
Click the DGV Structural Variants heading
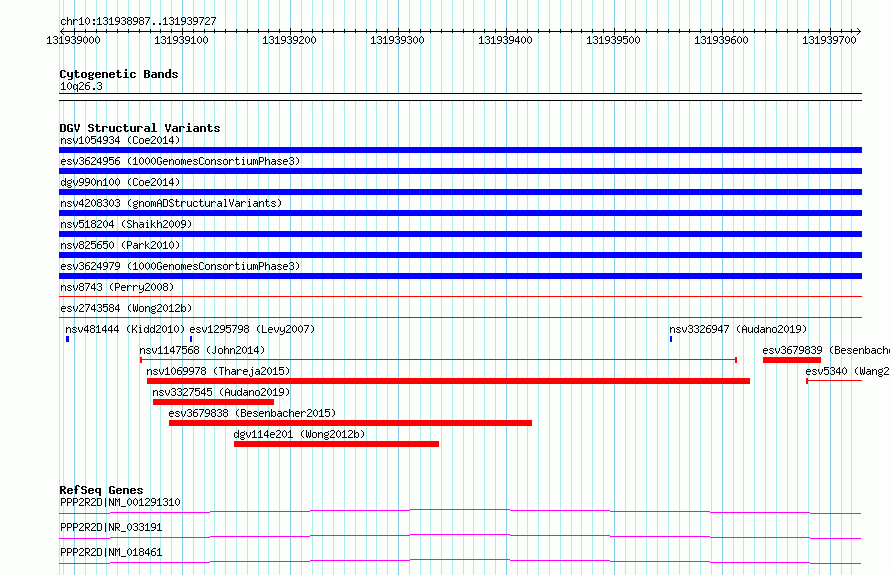(x=140, y=128)
